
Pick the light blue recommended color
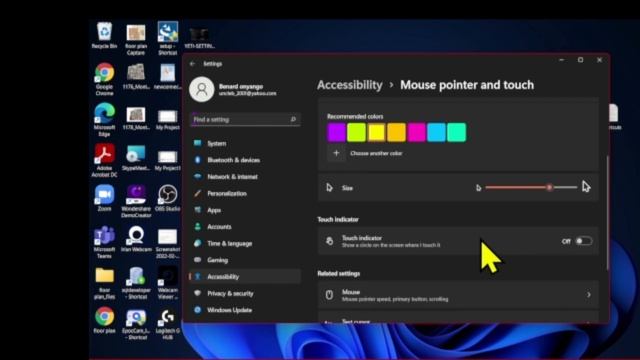(436, 133)
